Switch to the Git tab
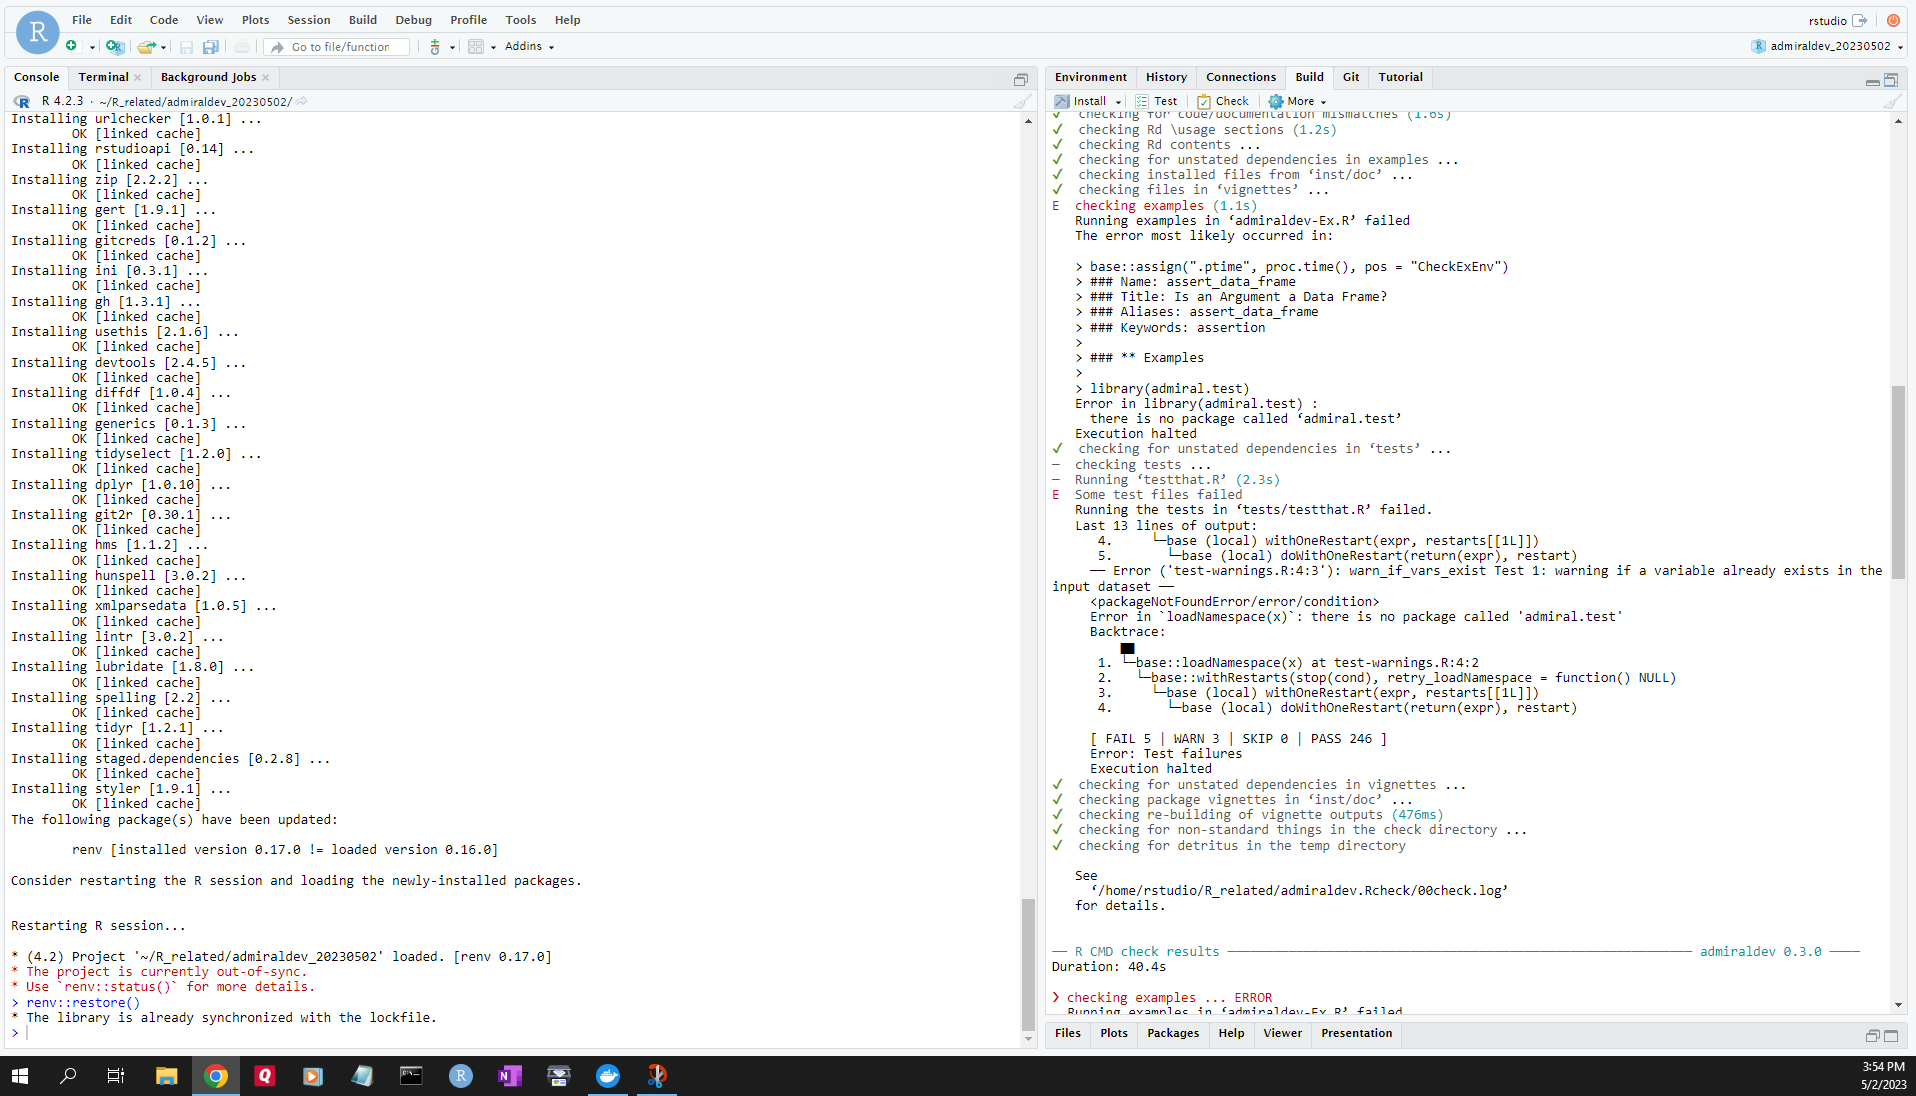Viewport: 1916px width, 1096px height. click(1351, 77)
